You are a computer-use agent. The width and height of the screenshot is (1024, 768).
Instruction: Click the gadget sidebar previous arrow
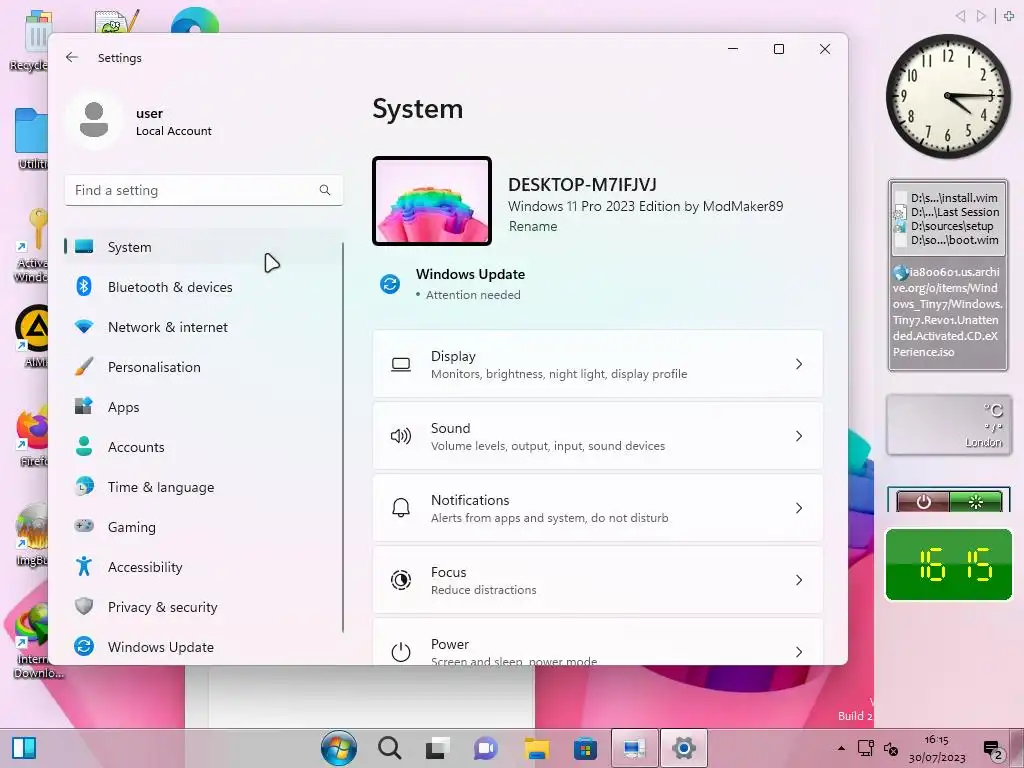pyautogui.click(x=960, y=16)
